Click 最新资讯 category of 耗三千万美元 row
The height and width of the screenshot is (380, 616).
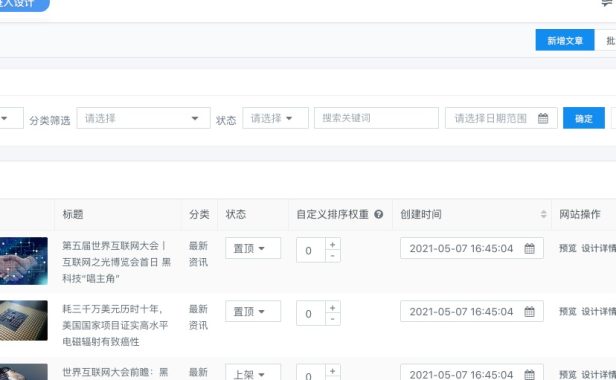coord(198,317)
